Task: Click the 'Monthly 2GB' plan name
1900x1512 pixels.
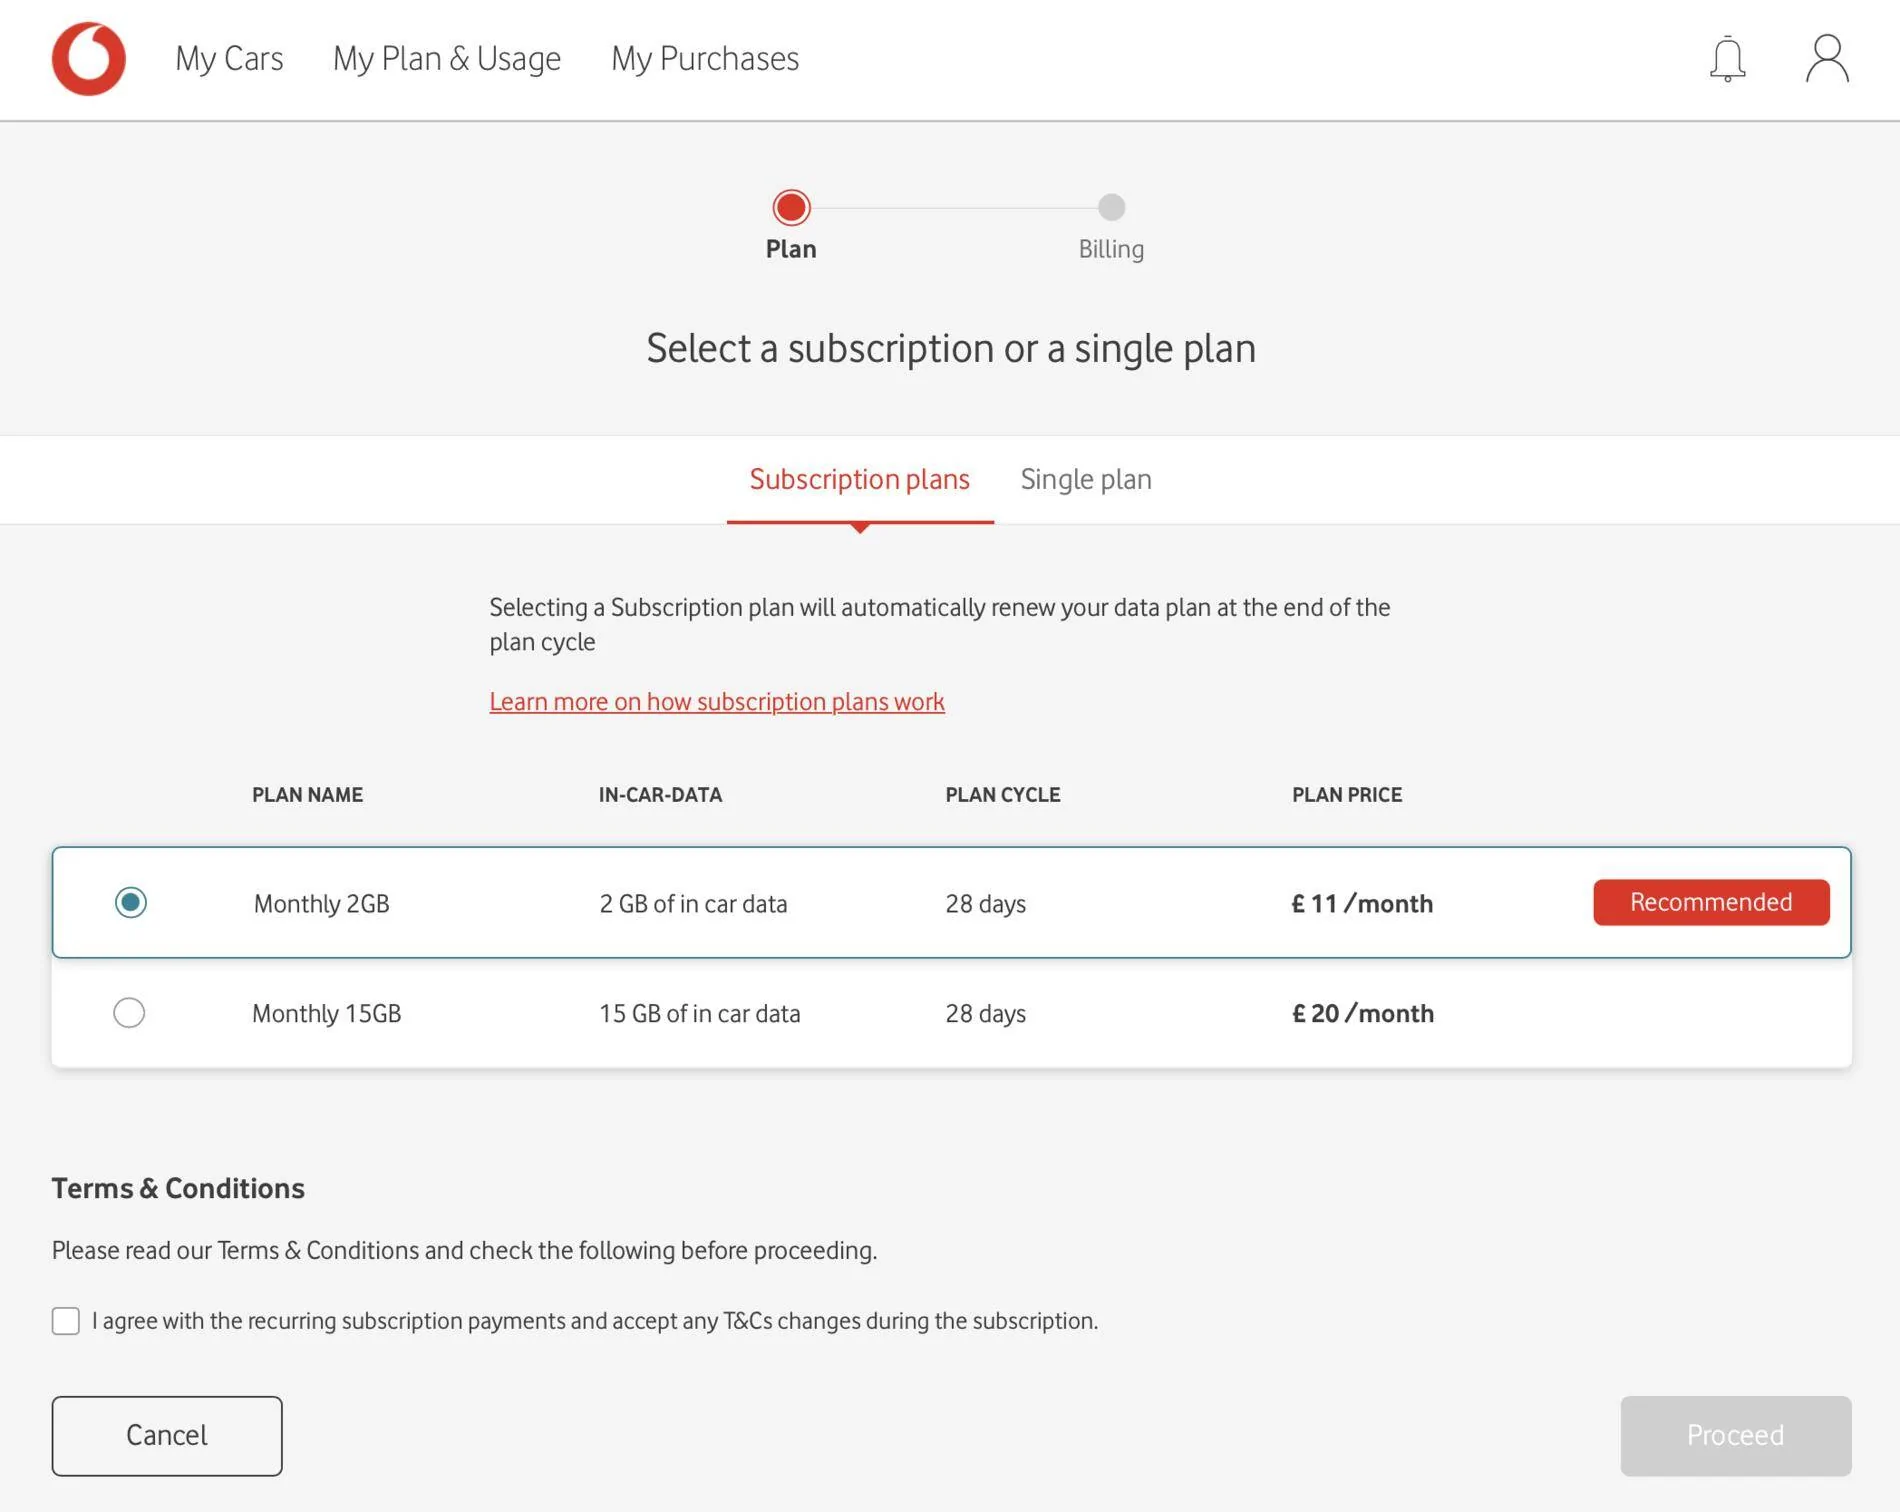Action: point(321,904)
